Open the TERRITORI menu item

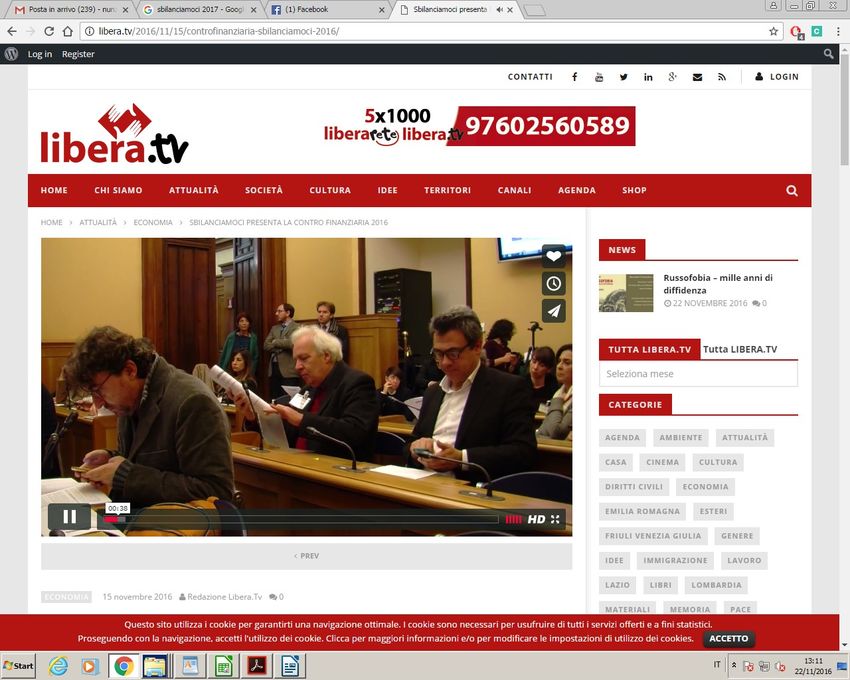[x=447, y=191]
